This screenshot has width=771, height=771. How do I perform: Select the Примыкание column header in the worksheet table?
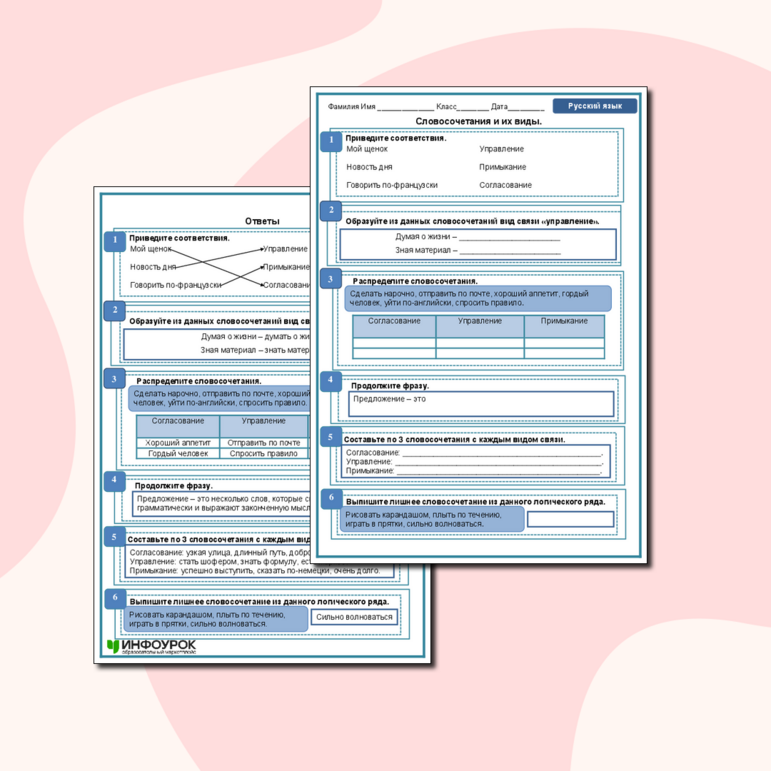pos(564,322)
